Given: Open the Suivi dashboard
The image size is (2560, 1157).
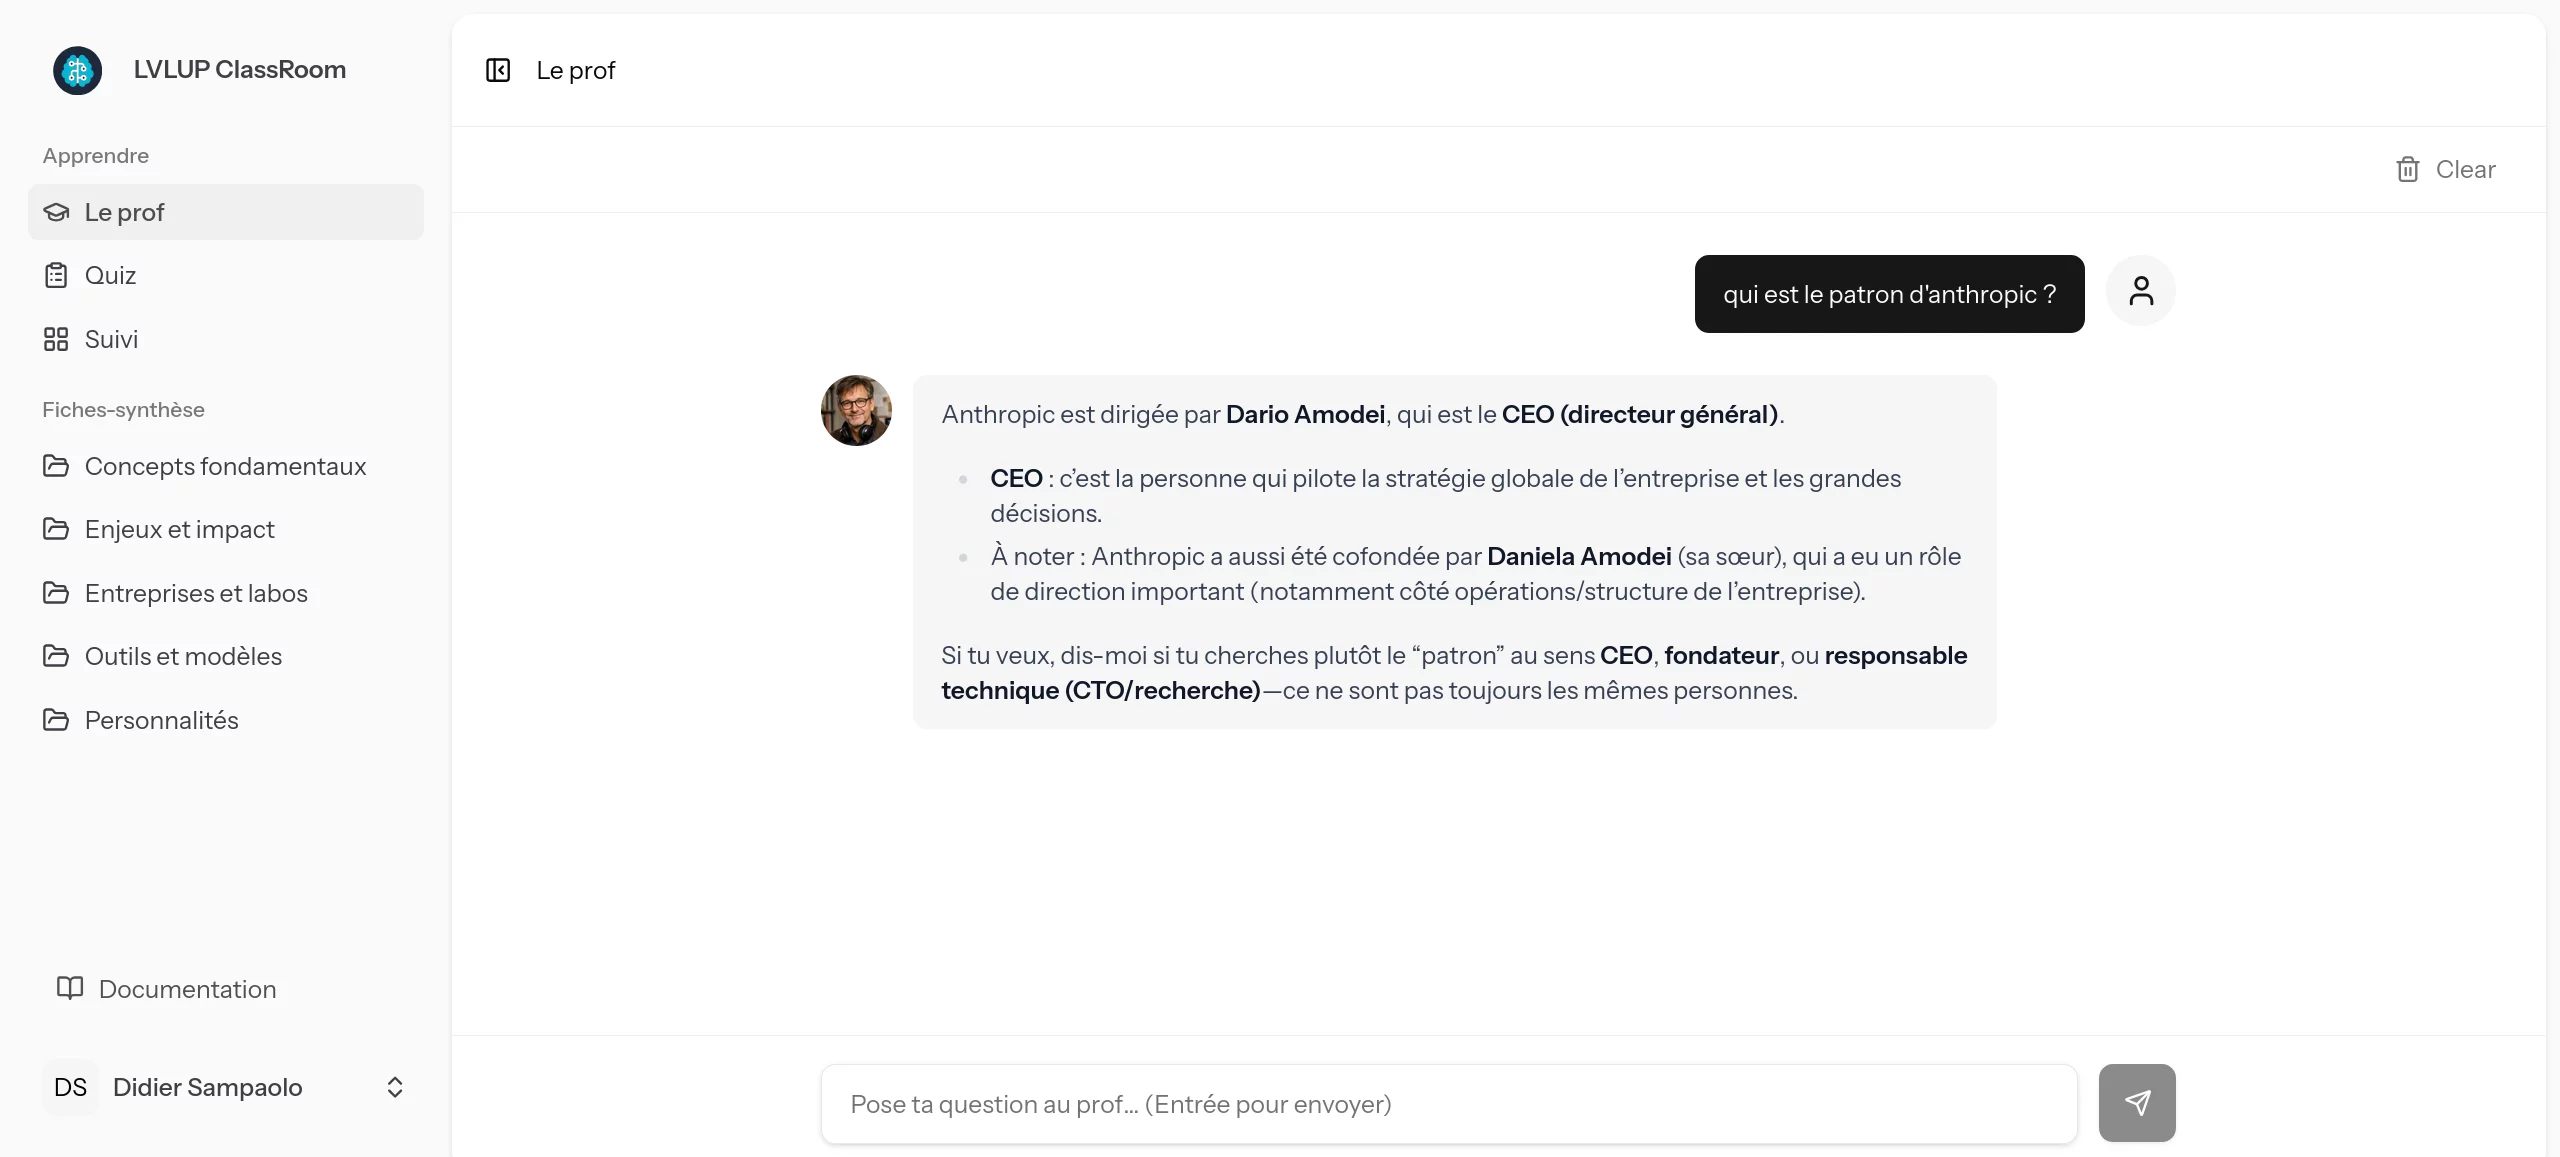Looking at the screenshot, I should pos(111,339).
